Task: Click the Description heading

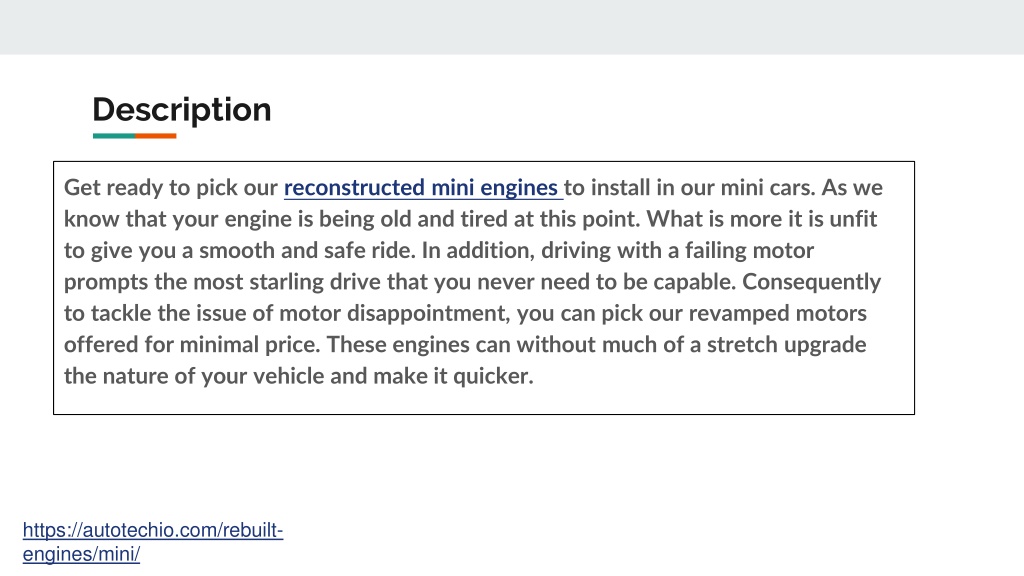Action: [x=182, y=110]
